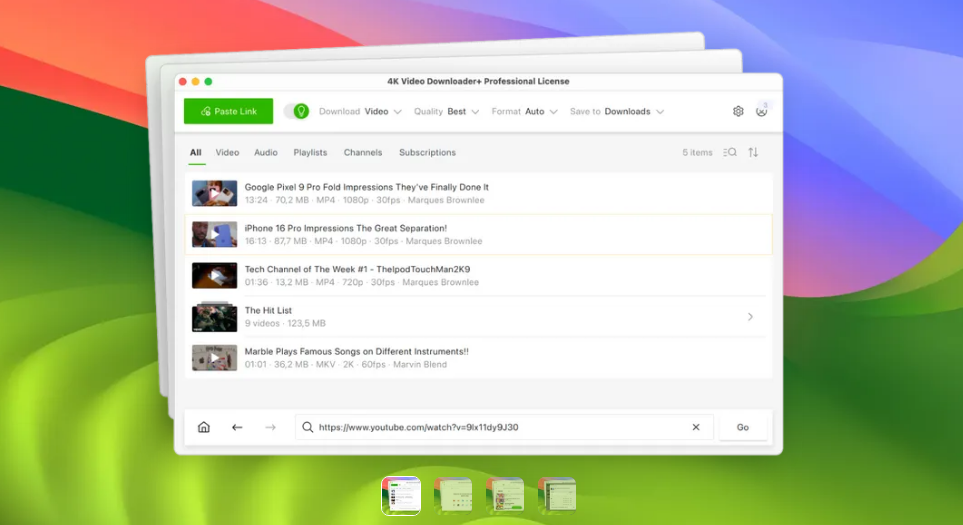Select 'Marble Plays Famous Songs on Different Instruments!!' title
Image resolution: width=963 pixels, height=525 pixels.
click(x=357, y=352)
